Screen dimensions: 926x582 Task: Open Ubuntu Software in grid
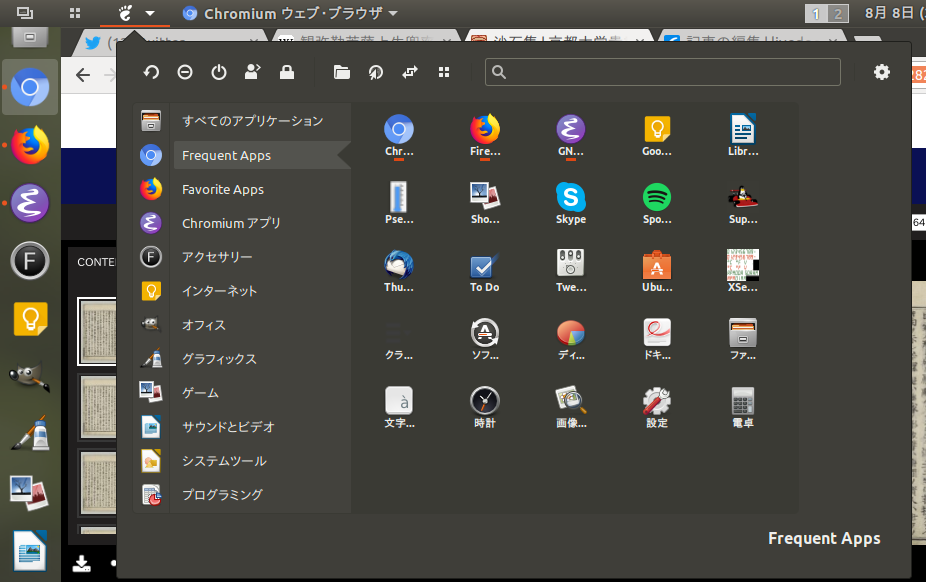[657, 272]
